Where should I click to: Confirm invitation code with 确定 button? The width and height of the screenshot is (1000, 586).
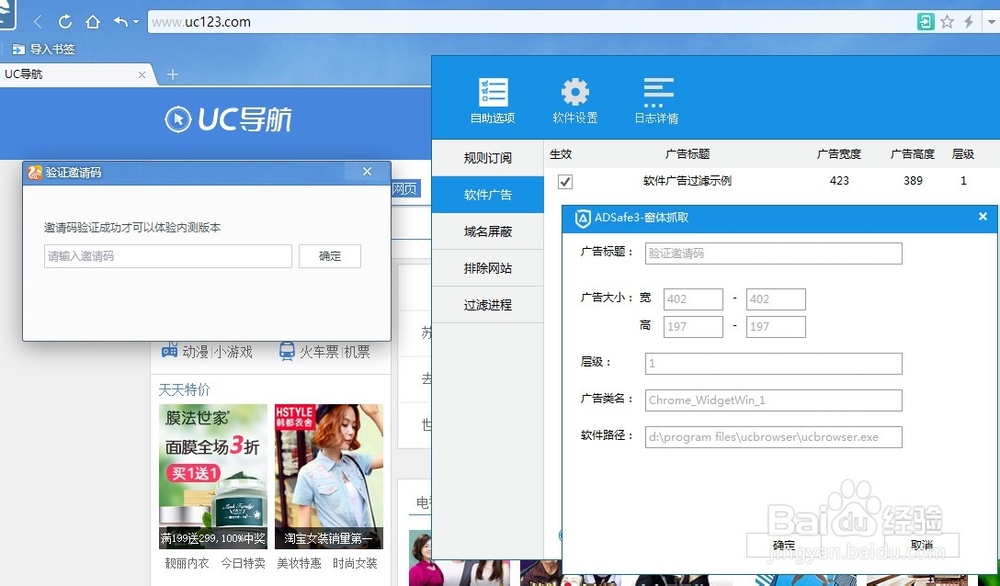(330, 256)
